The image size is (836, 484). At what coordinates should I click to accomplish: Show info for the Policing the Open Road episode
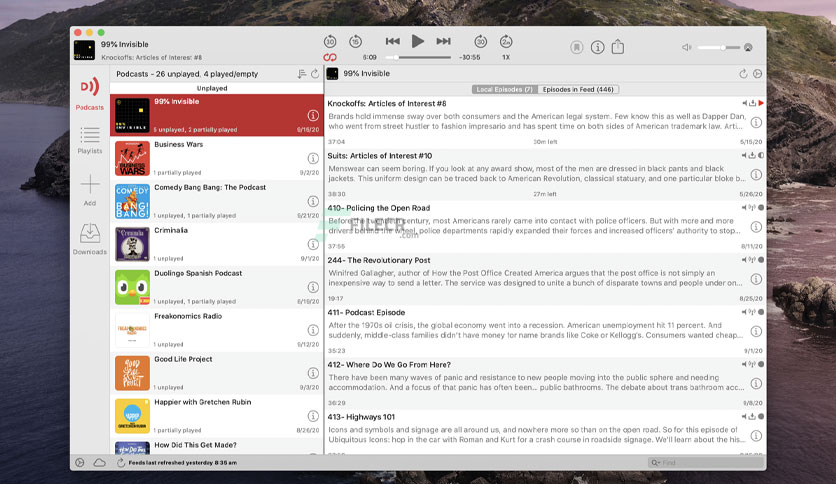(x=756, y=227)
